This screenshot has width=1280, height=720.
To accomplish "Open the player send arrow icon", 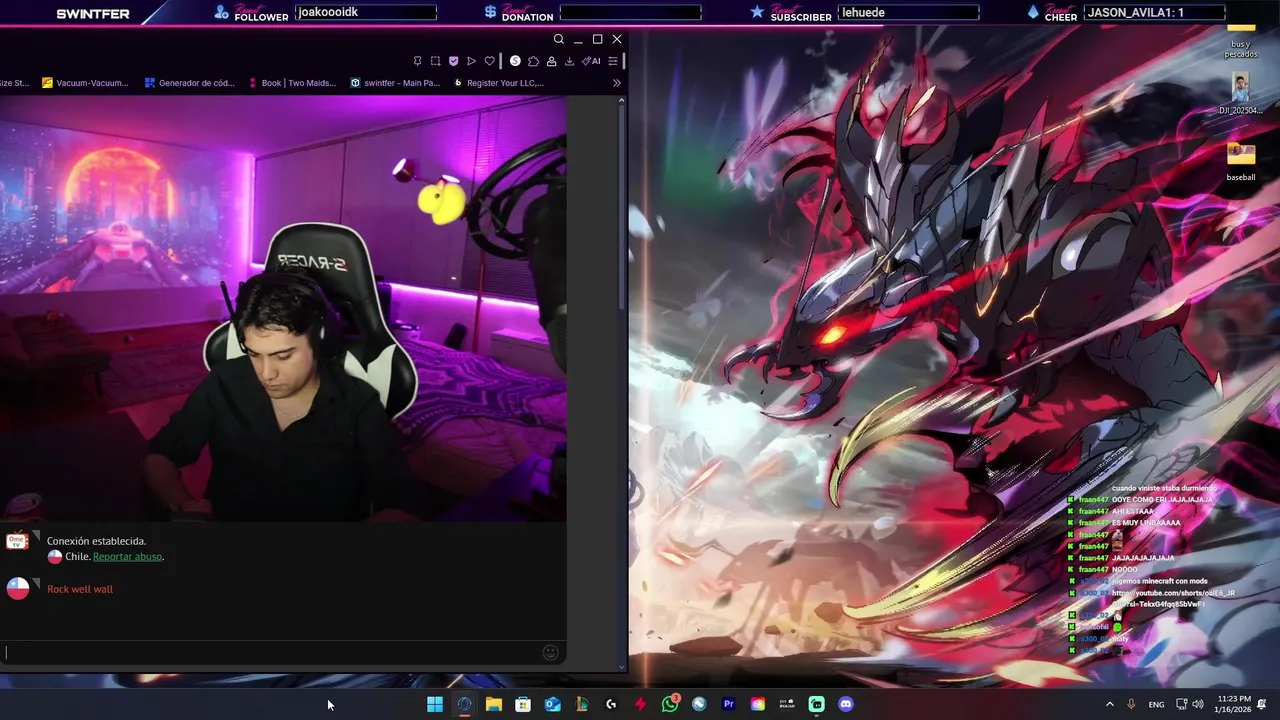I will 471,61.
